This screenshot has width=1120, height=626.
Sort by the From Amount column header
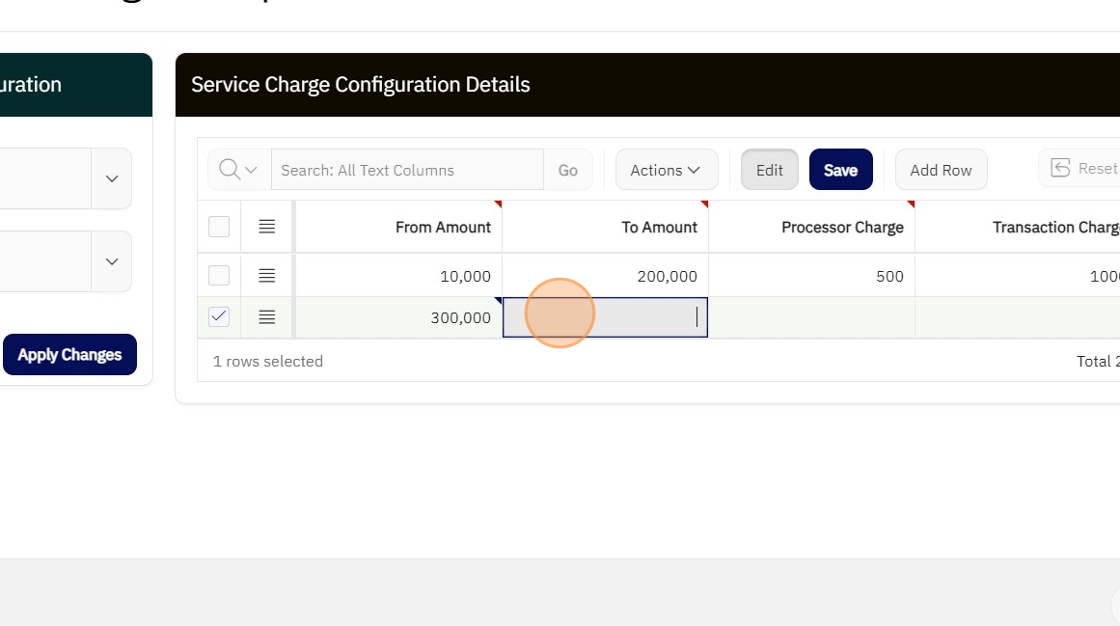[x=442, y=227]
